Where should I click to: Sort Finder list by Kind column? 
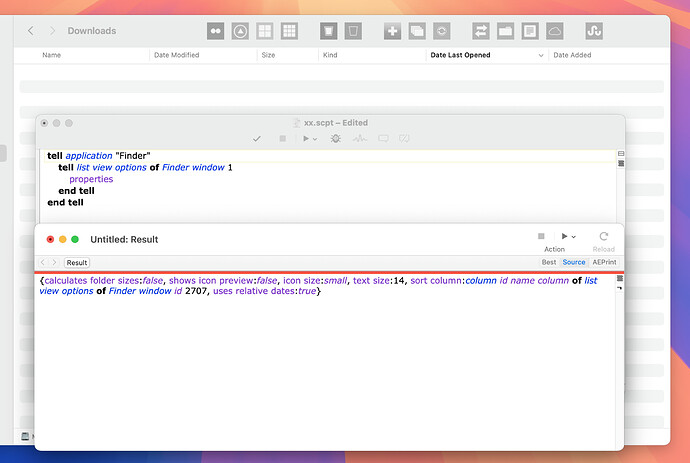click(330, 56)
